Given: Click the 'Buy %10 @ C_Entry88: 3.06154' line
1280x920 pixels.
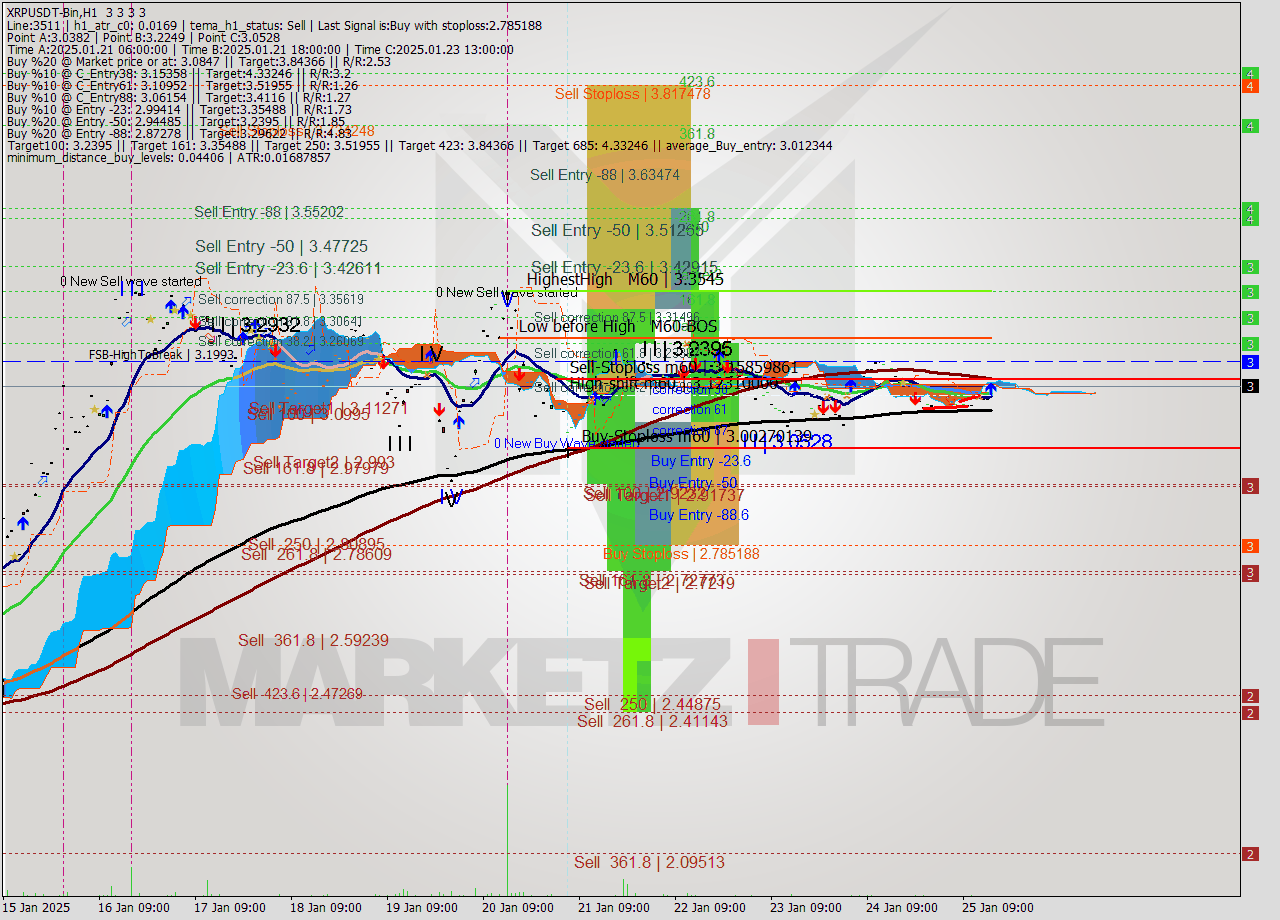Looking at the screenshot, I should [178, 97].
